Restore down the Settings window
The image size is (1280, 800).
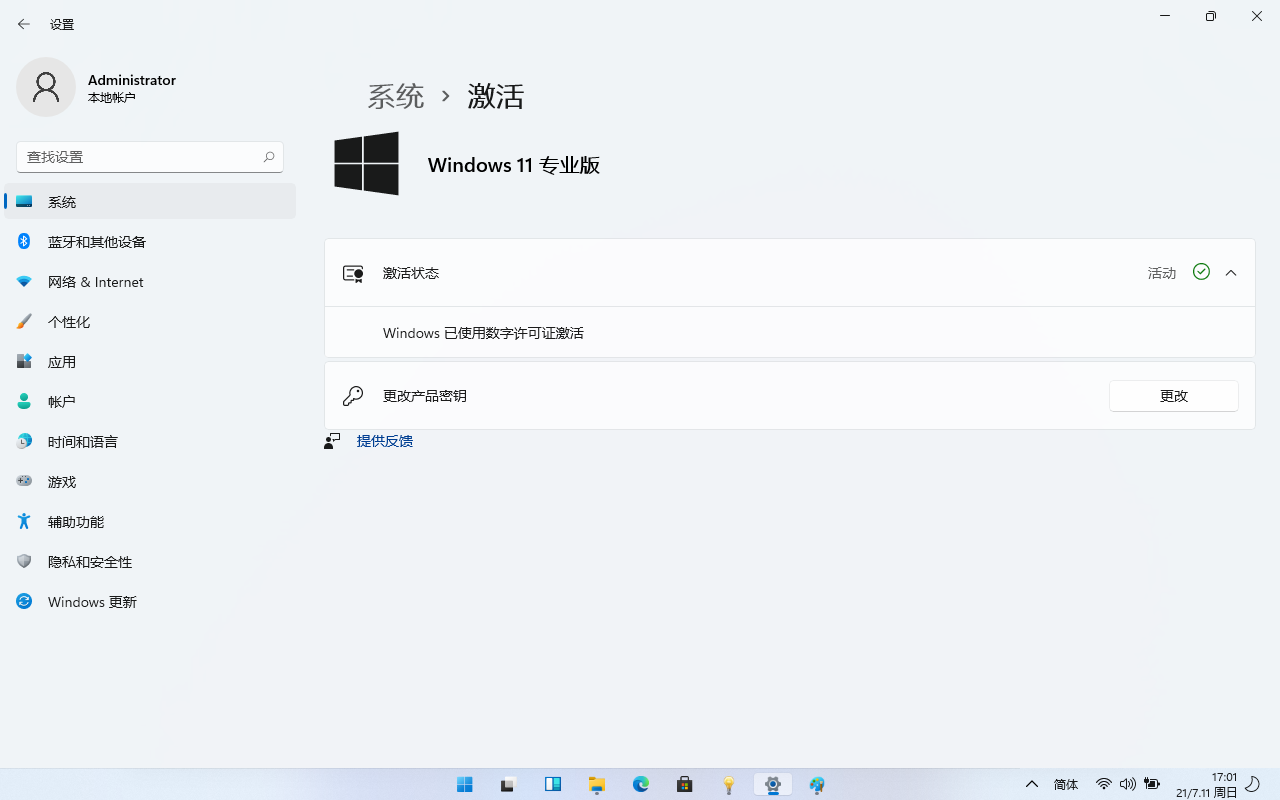click(x=1211, y=16)
